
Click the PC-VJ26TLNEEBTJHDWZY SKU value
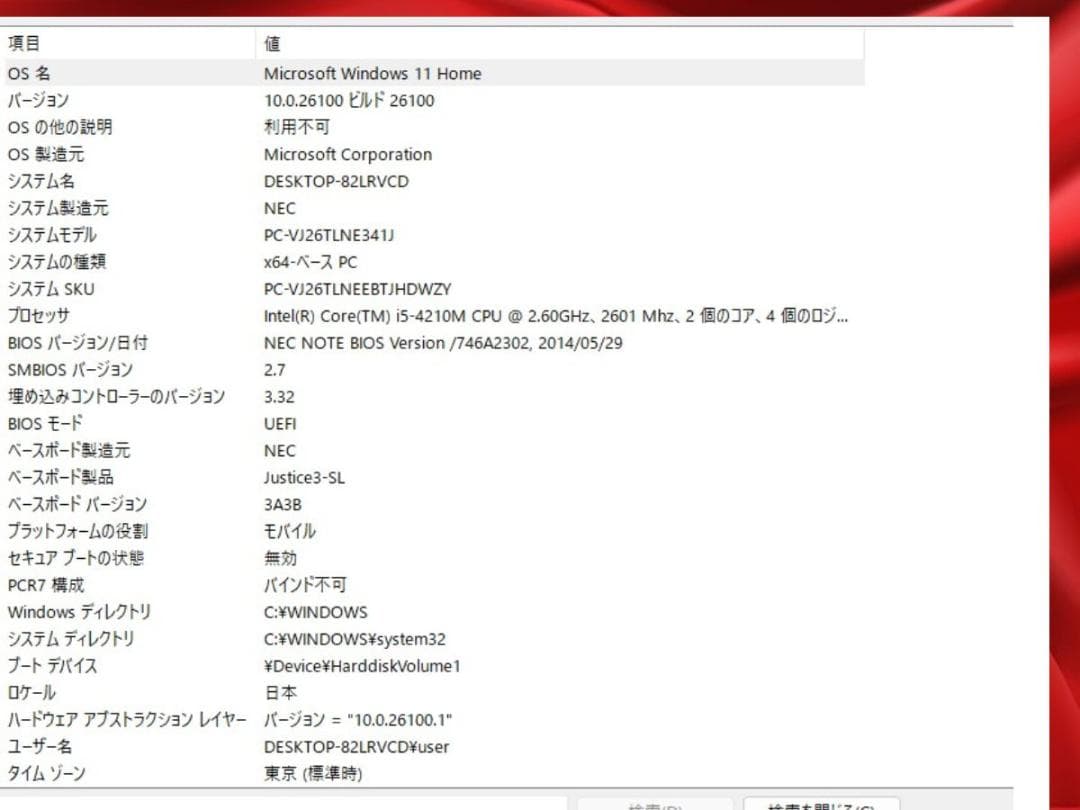[357, 289]
